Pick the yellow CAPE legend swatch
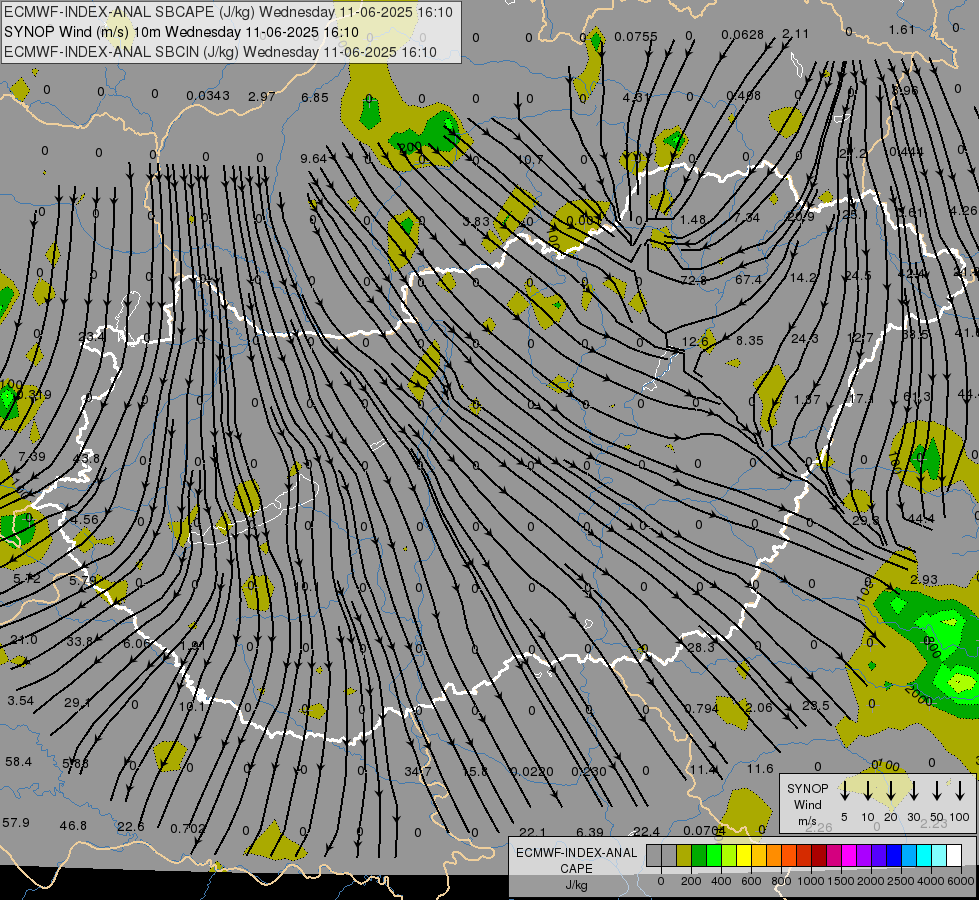 pyautogui.click(x=744, y=856)
